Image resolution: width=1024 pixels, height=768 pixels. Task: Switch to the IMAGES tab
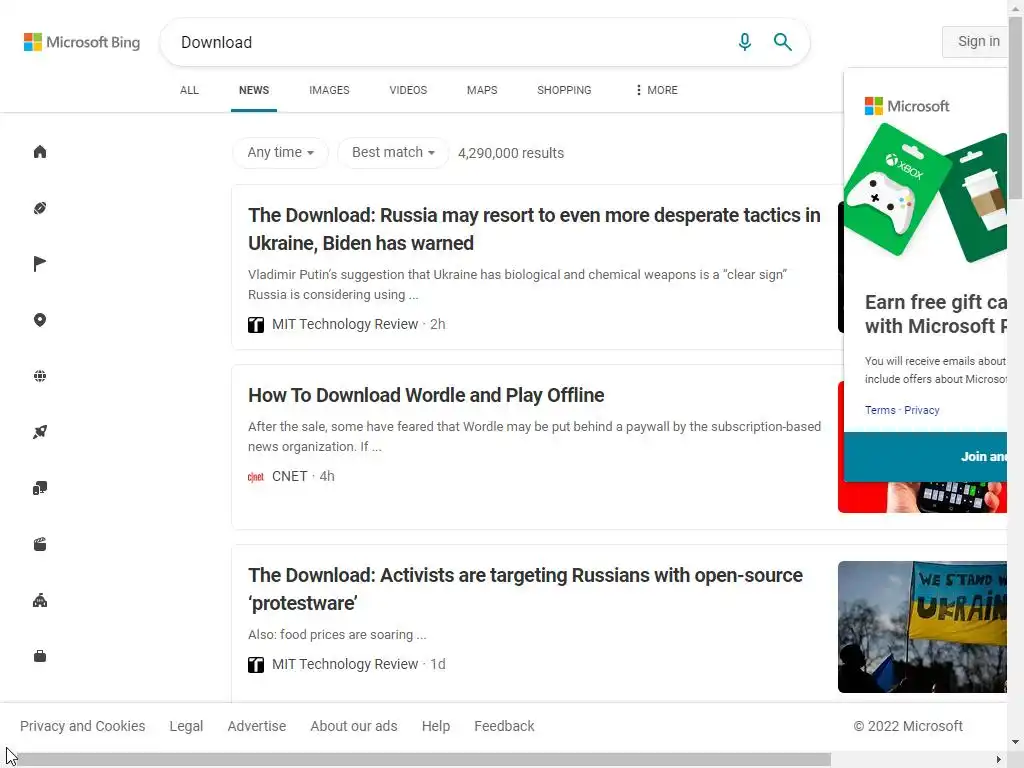pos(329,90)
